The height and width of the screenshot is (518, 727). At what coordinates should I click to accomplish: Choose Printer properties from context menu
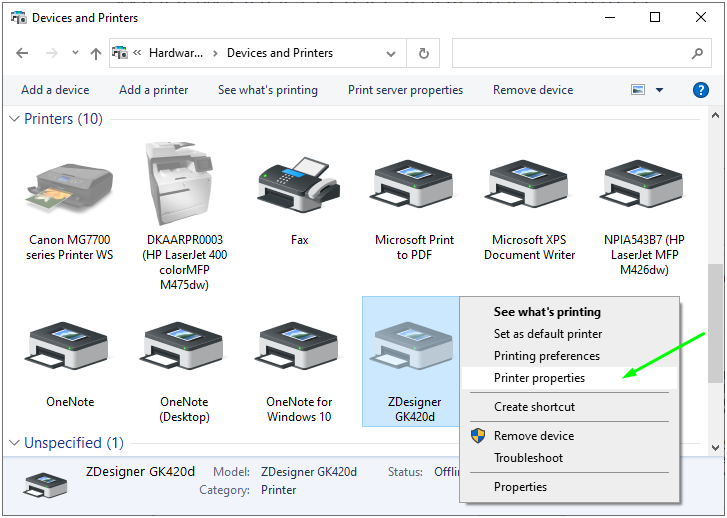tap(539, 378)
